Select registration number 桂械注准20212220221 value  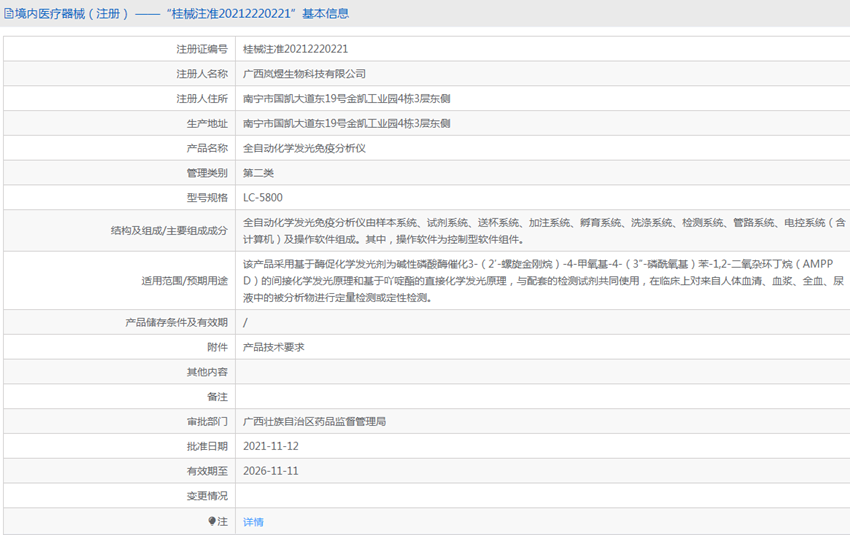click(x=295, y=49)
